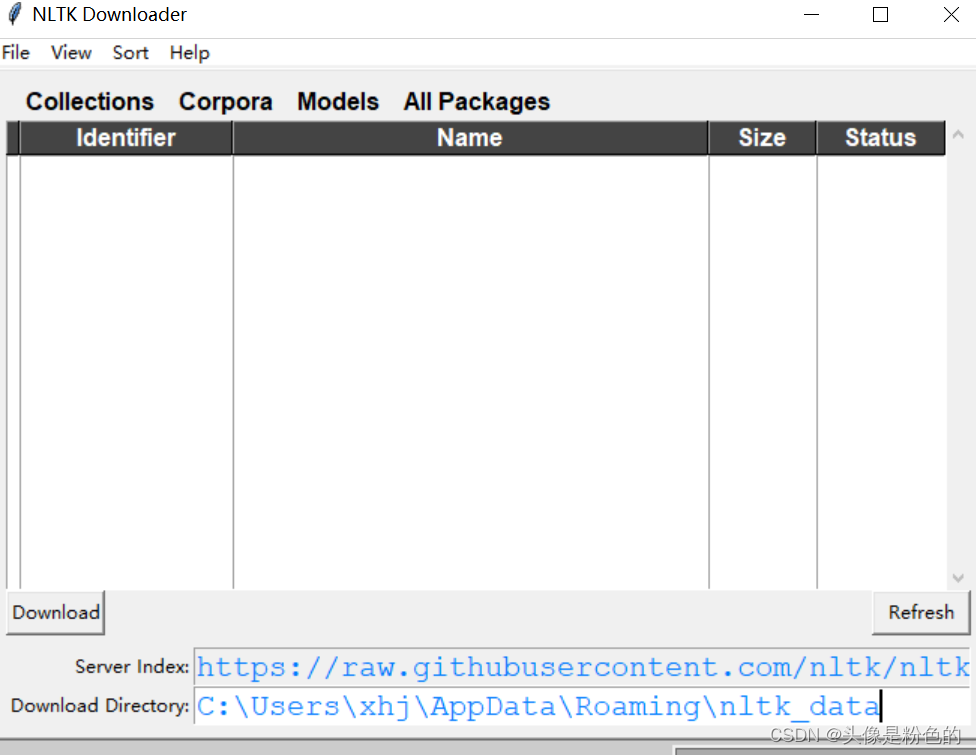Open the Sort menu
This screenshot has width=976, height=755.
tap(130, 52)
